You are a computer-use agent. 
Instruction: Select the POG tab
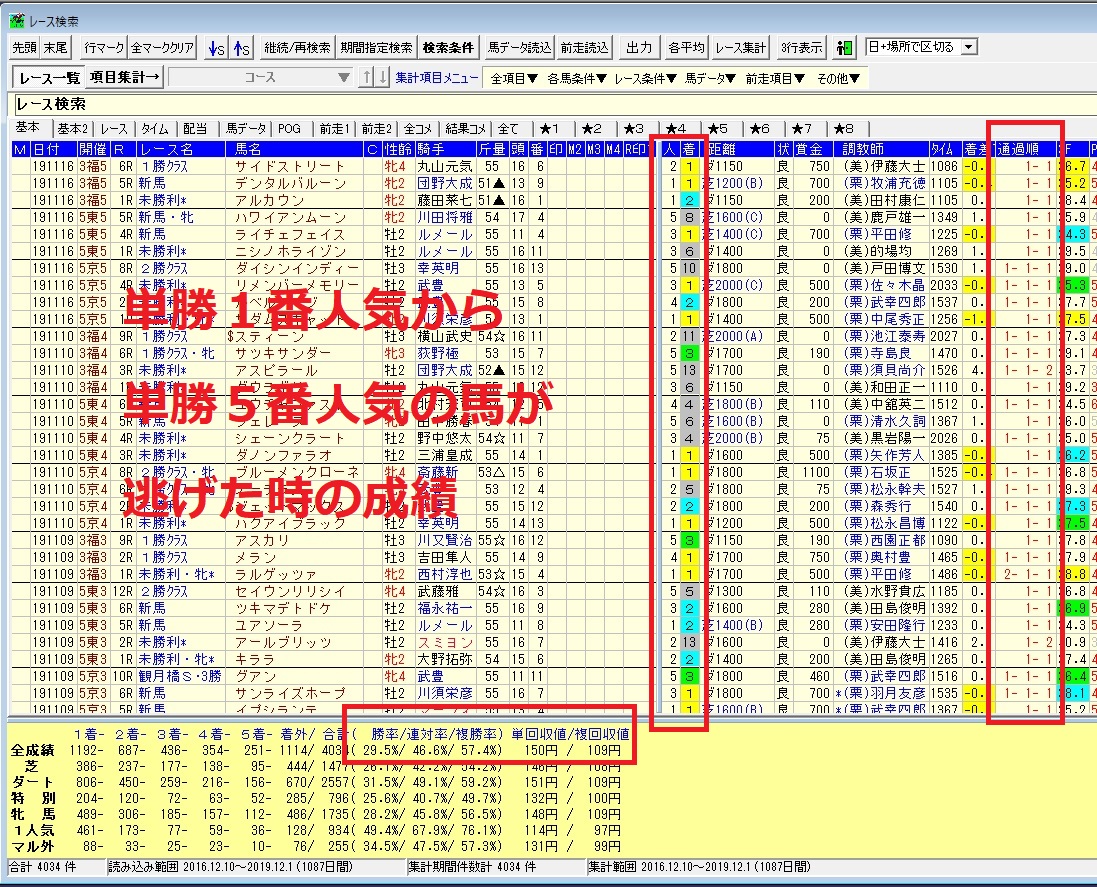tap(289, 129)
